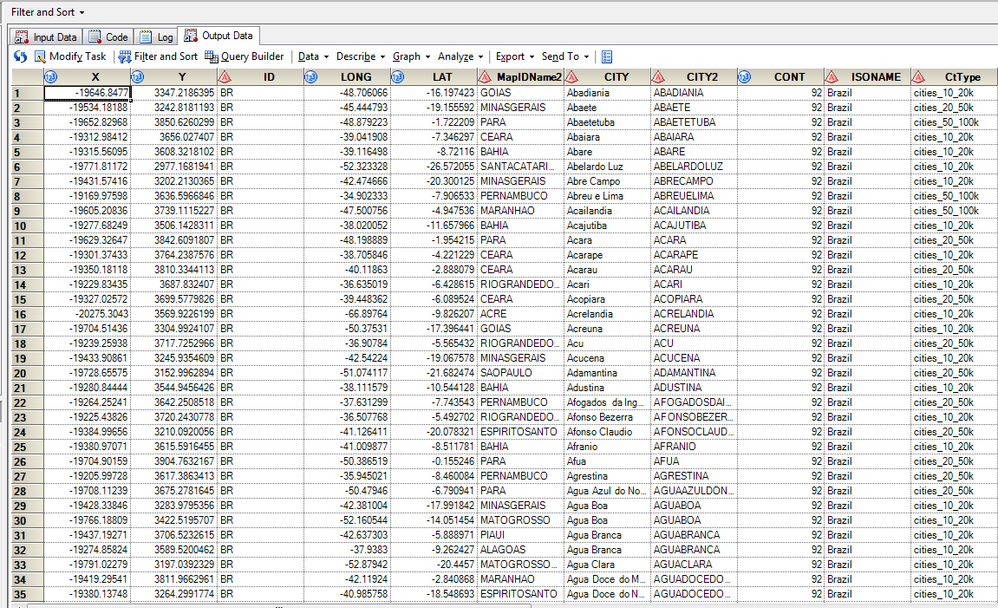Select the MapIDName2 column header

click(x=520, y=77)
